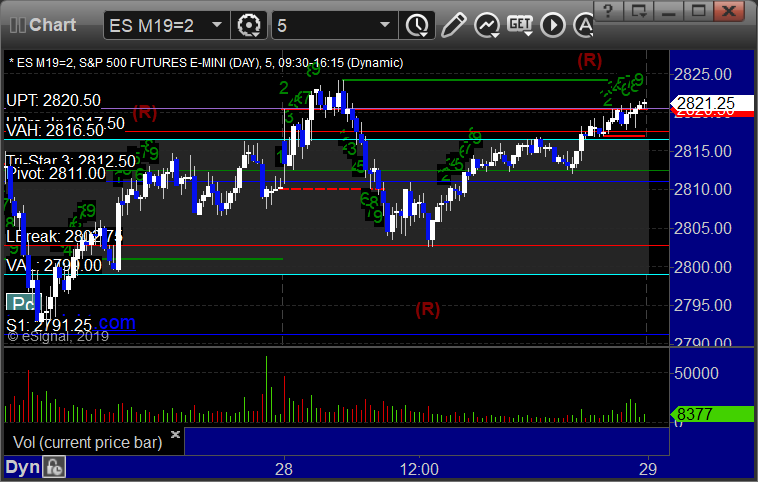Open the studies line-chart icon
758x482 pixels.
[x=486, y=23]
